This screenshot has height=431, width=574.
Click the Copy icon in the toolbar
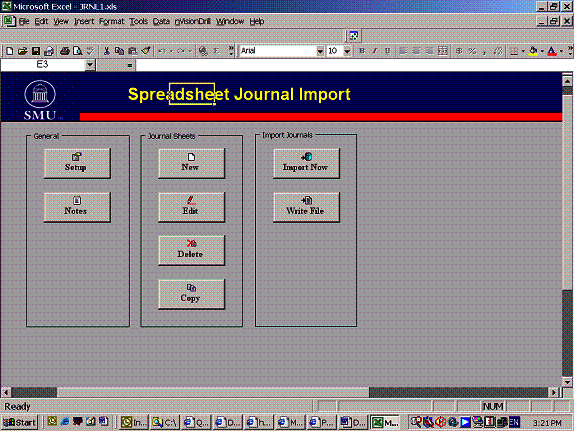point(119,51)
